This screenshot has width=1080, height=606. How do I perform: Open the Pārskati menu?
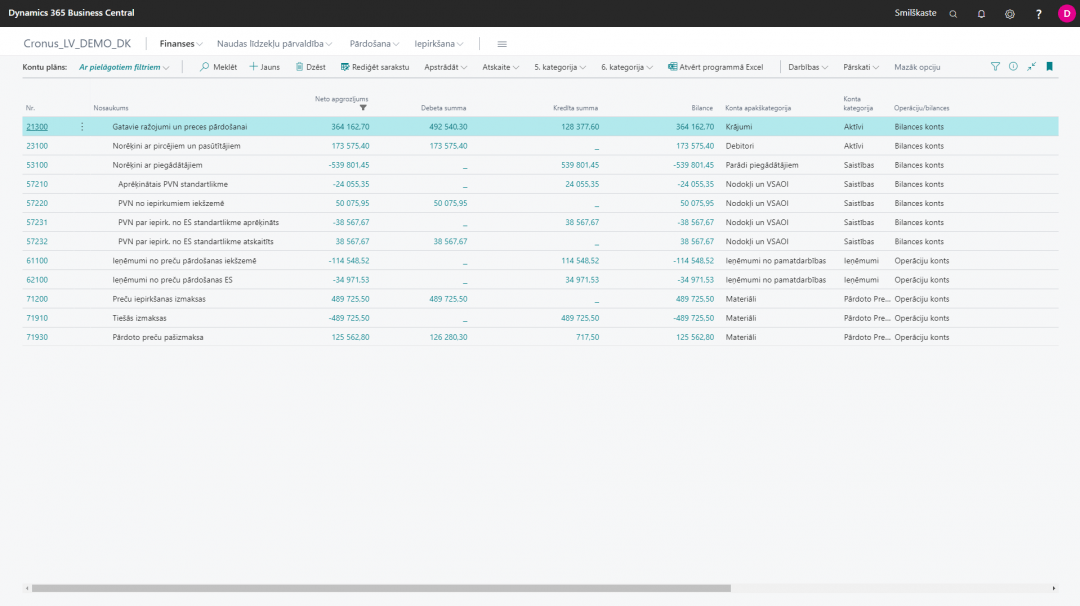(x=861, y=67)
